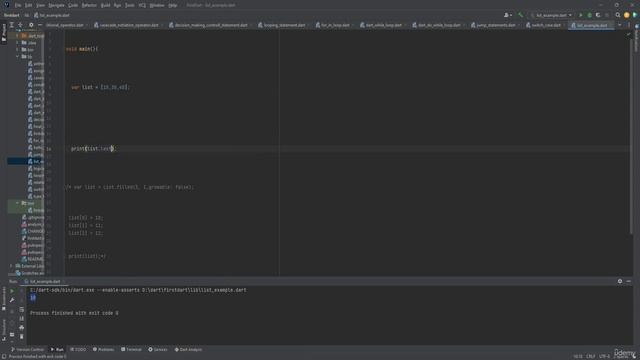Open Run panel settings gear
This screenshot has width=640, height=360.
(x=620, y=281)
